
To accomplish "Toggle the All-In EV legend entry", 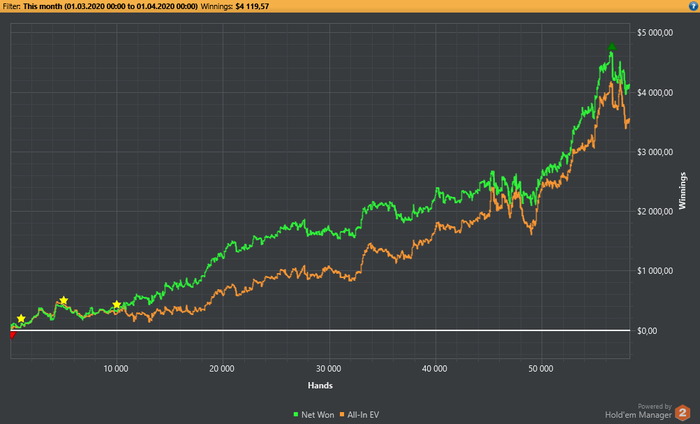I will (x=360, y=415).
